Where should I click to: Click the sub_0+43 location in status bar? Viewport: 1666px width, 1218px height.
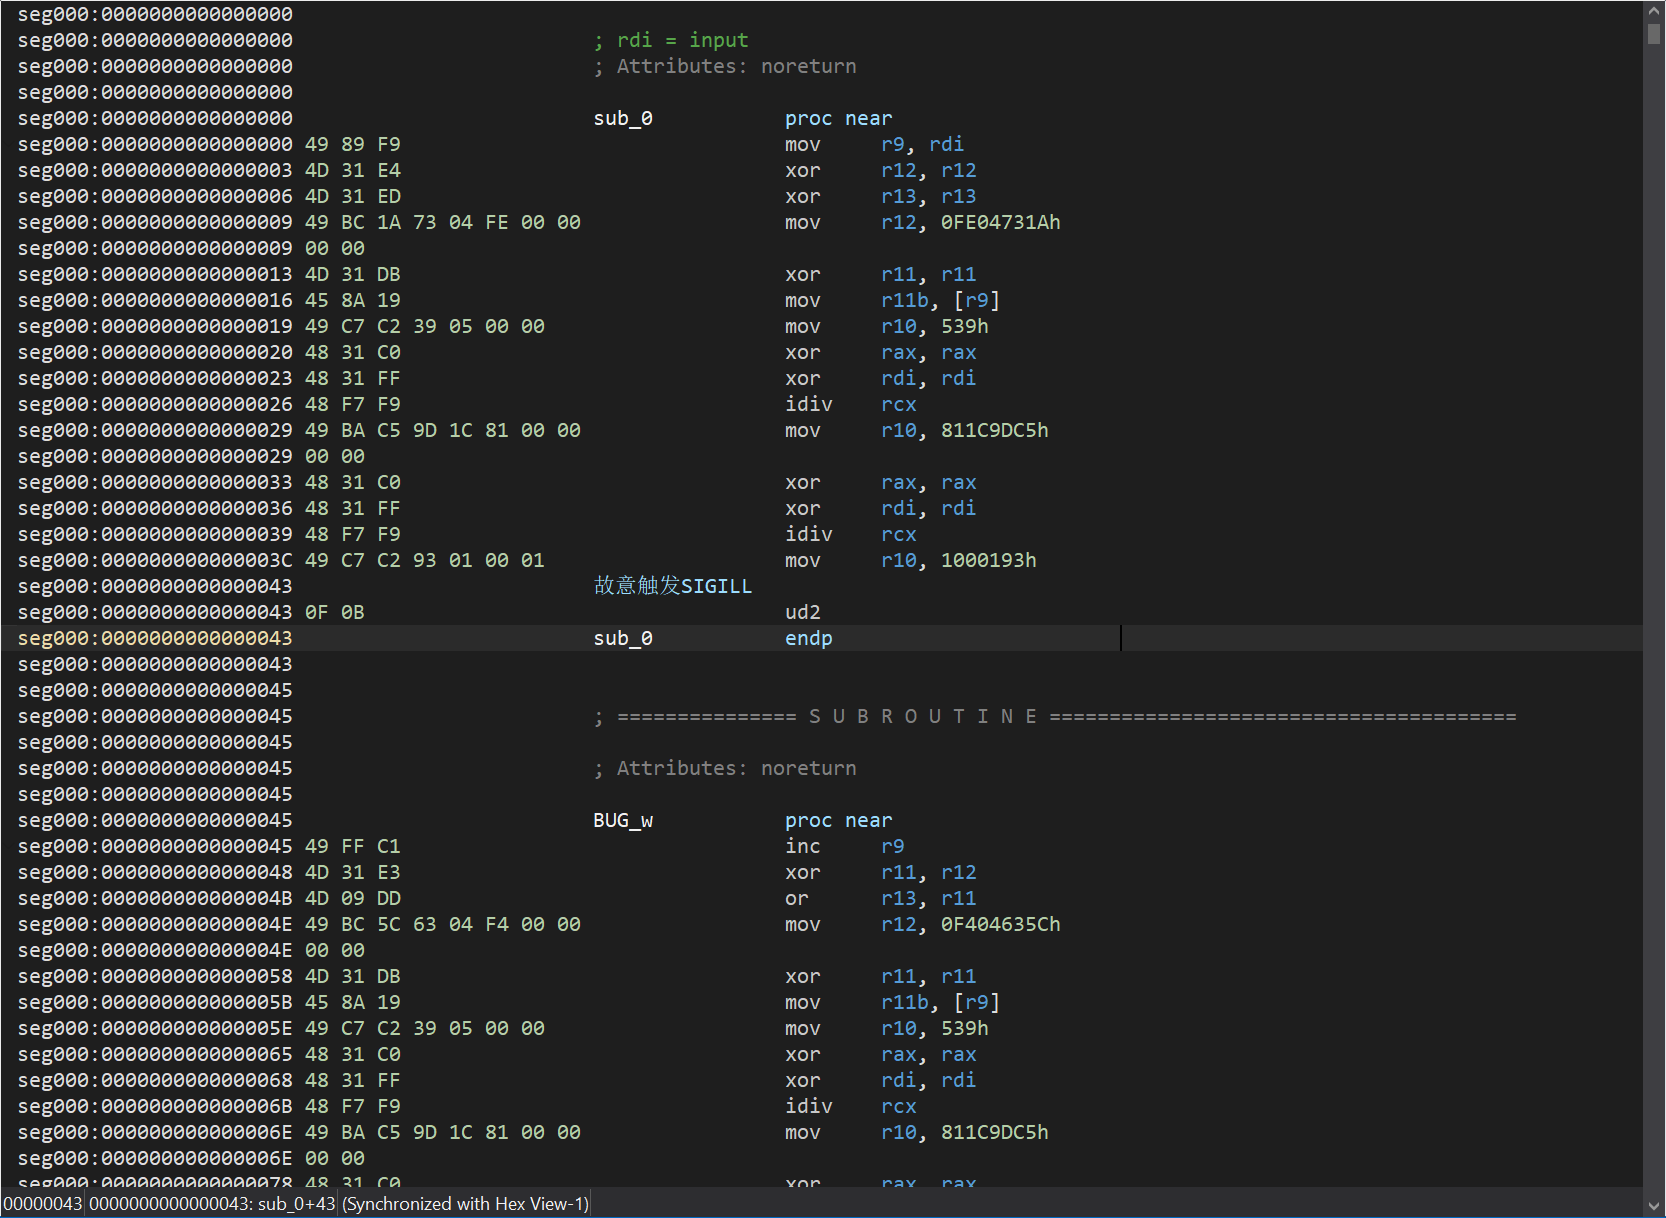[x=296, y=1204]
